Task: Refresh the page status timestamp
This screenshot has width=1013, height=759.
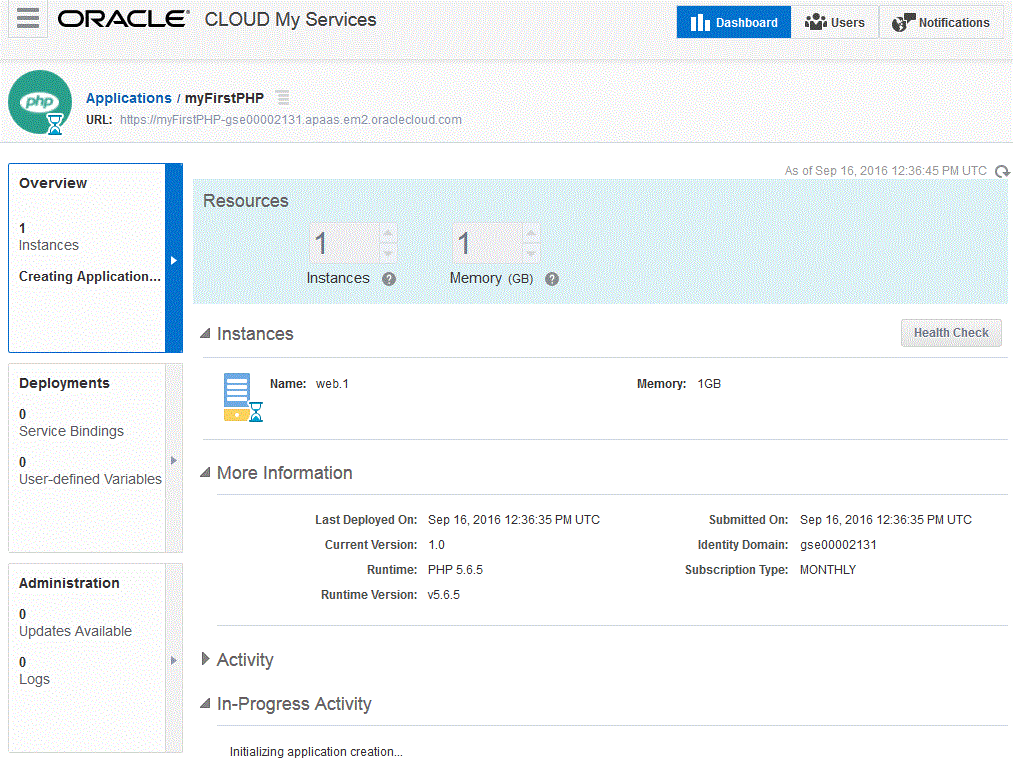Action: (x=1002, y=171)
